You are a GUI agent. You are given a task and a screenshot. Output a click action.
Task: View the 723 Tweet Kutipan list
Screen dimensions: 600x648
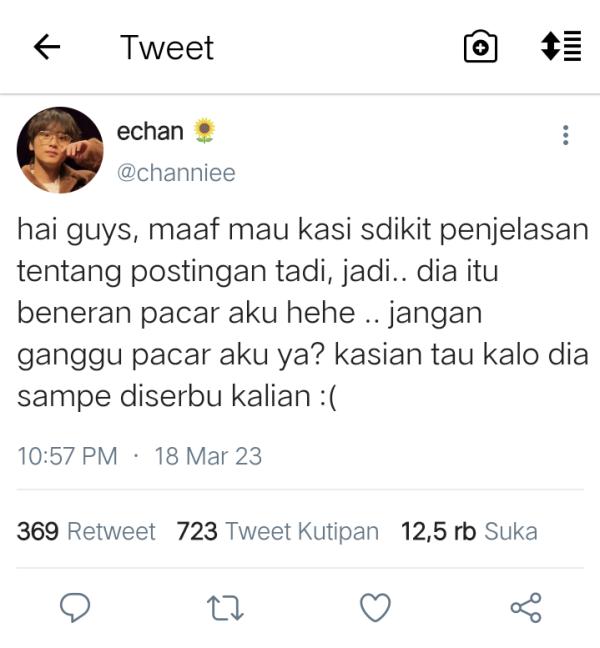coord(278,531)
